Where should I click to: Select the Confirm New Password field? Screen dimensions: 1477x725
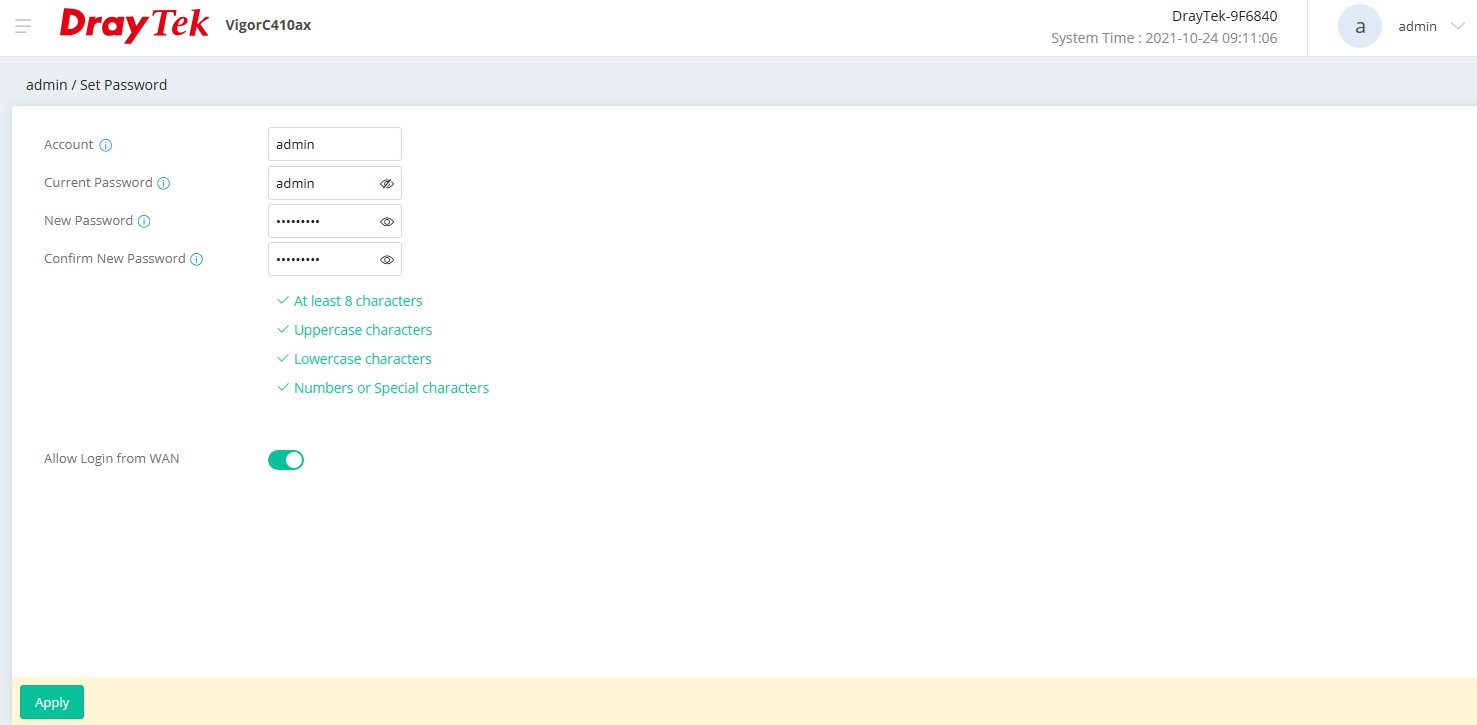pyautogui.click(x=322, y=259)
